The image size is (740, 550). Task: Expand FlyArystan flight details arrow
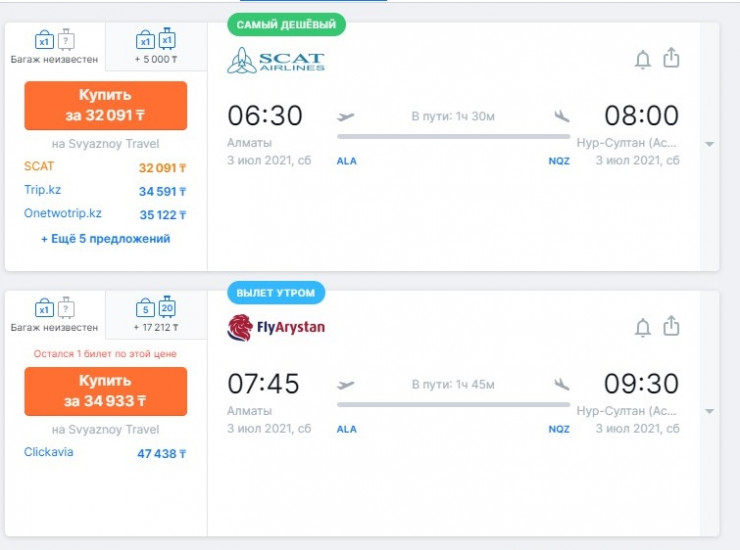pos(709,411)
